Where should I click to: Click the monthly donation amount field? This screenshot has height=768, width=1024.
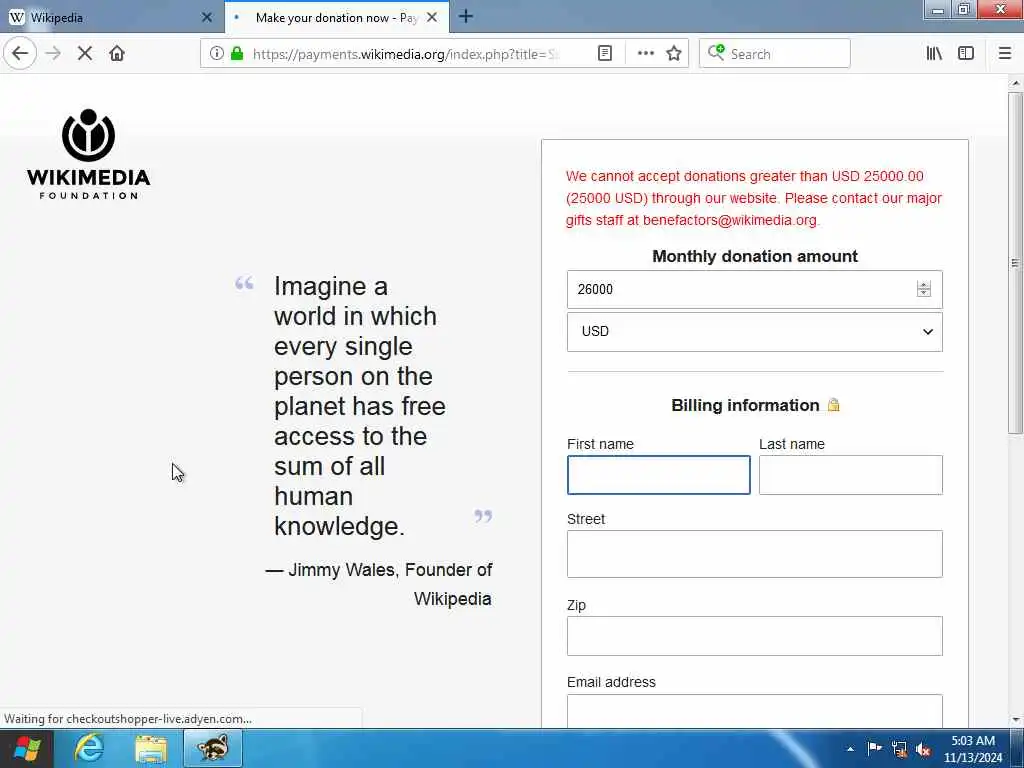click(x=754, y=289)
